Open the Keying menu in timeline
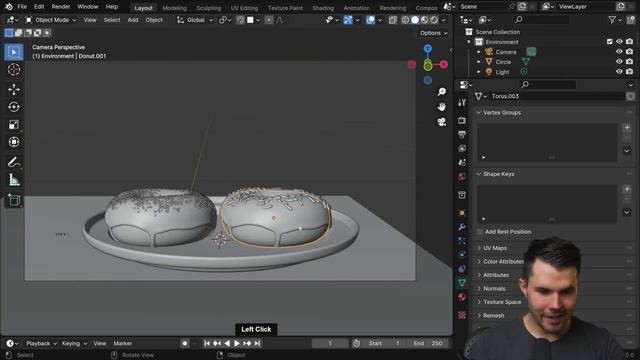This screenshot has height=360, width=640. click(x=74, y=344)
